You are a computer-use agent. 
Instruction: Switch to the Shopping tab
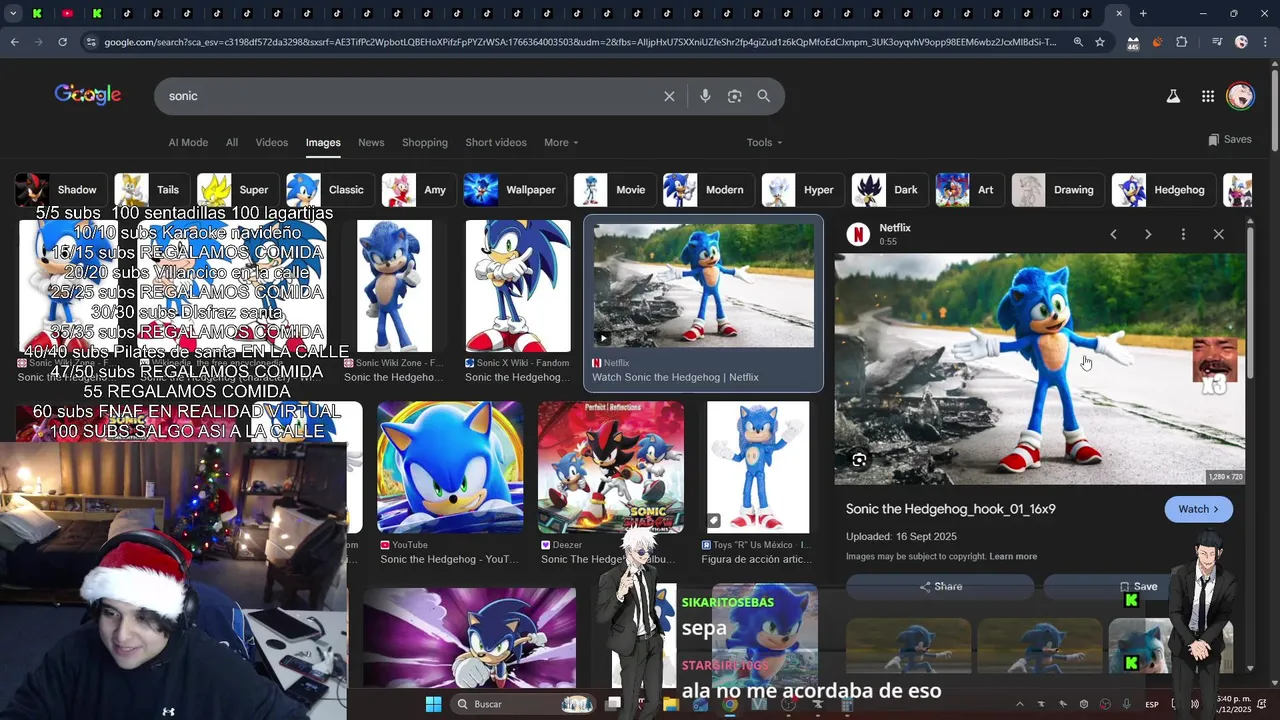point(425,142)
